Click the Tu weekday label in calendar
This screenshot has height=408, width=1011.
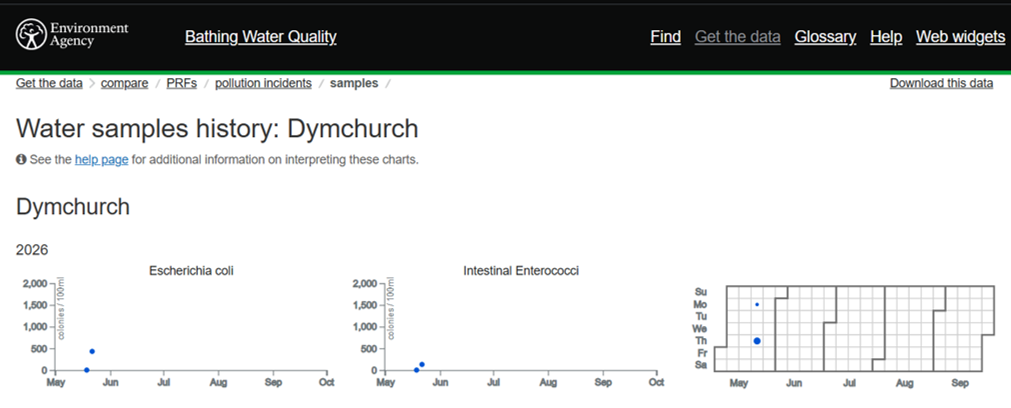pos(702,316)
